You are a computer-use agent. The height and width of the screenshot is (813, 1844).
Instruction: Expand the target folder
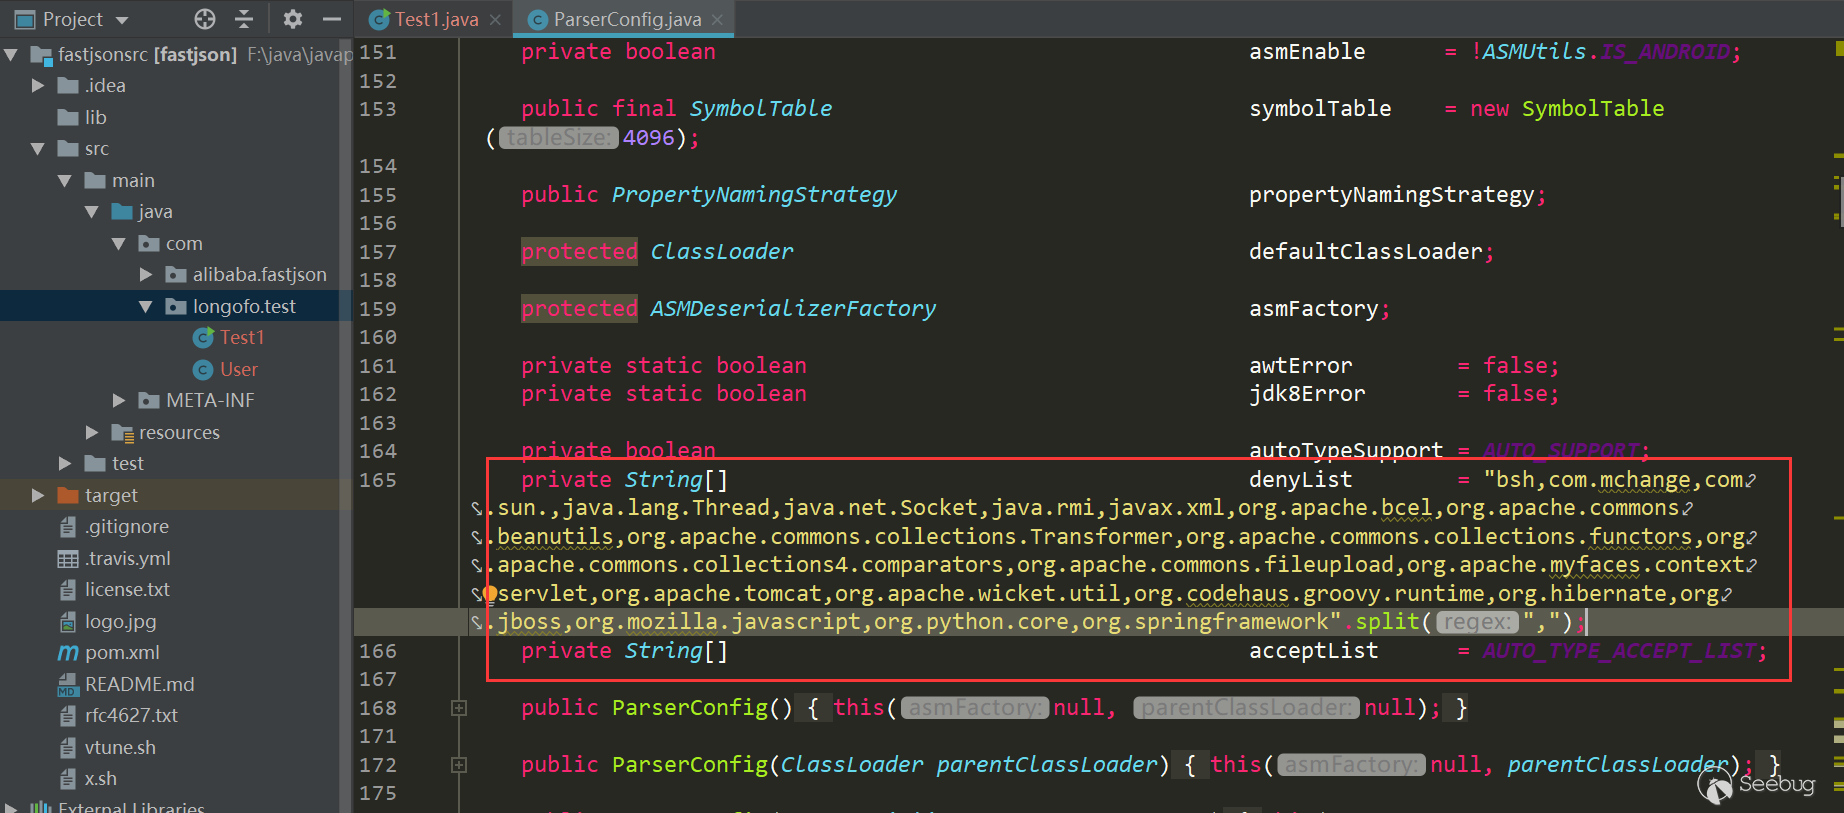[x=38, y=495]
